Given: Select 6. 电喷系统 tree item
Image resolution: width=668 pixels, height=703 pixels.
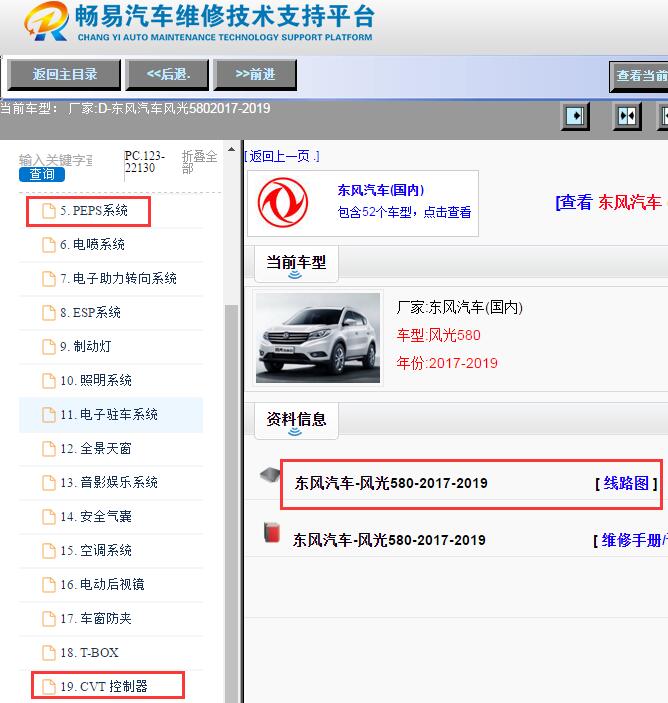Looking at the screenshot, I should pos(92,245).
